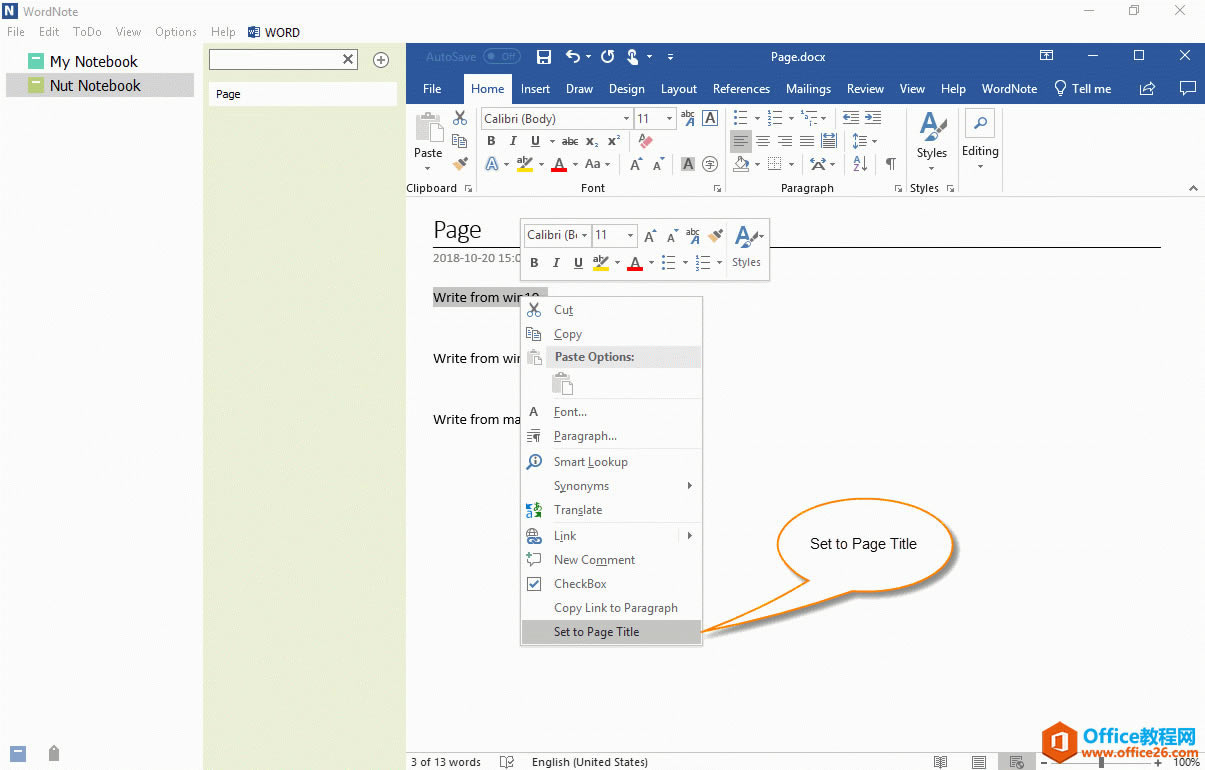Viewport: 1205px width, 770px height.
Task: Switch to the Insert ribbon tab
Action: (535, 89)
